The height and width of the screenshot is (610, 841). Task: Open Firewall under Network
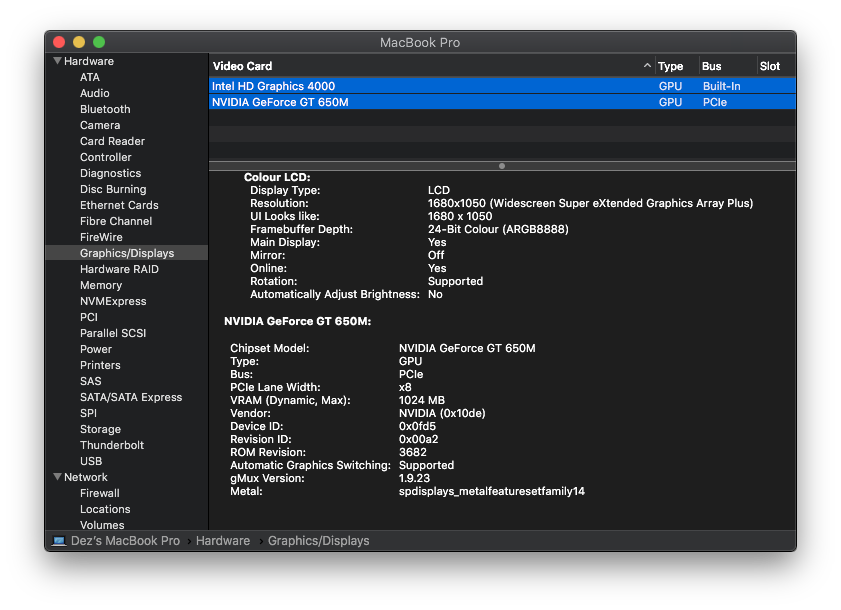(100, 494)
